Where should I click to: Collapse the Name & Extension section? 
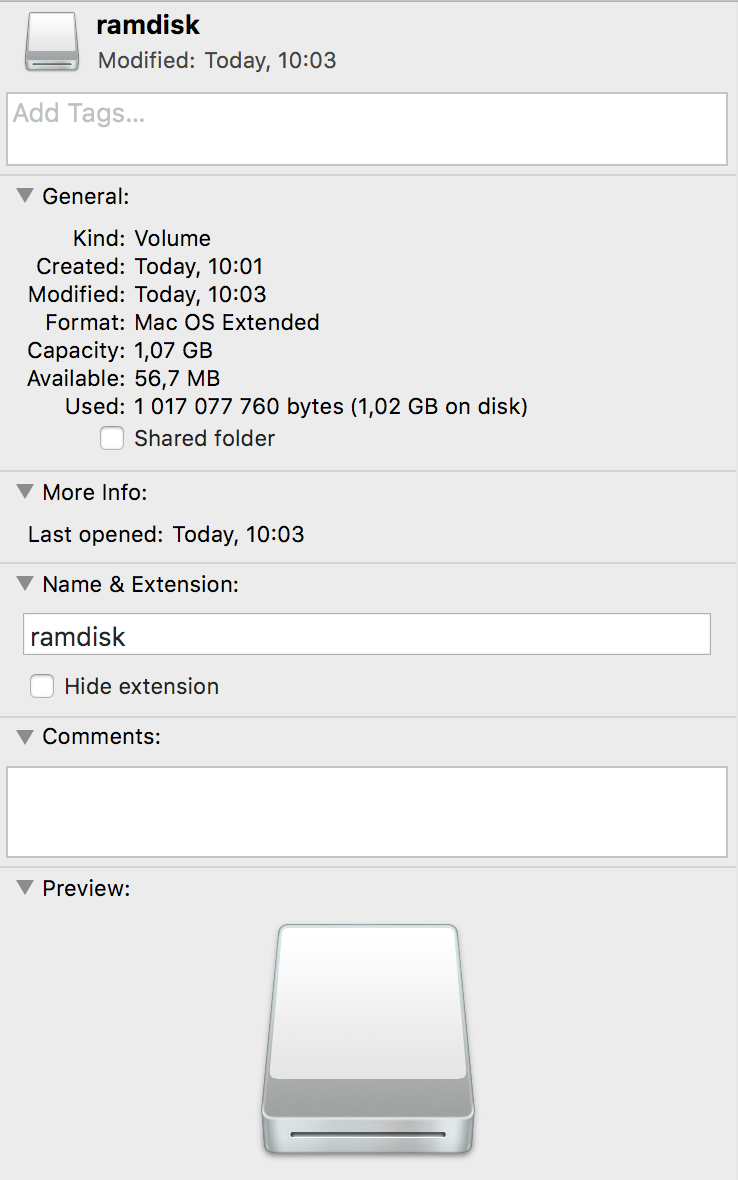[x=26, y=584]
